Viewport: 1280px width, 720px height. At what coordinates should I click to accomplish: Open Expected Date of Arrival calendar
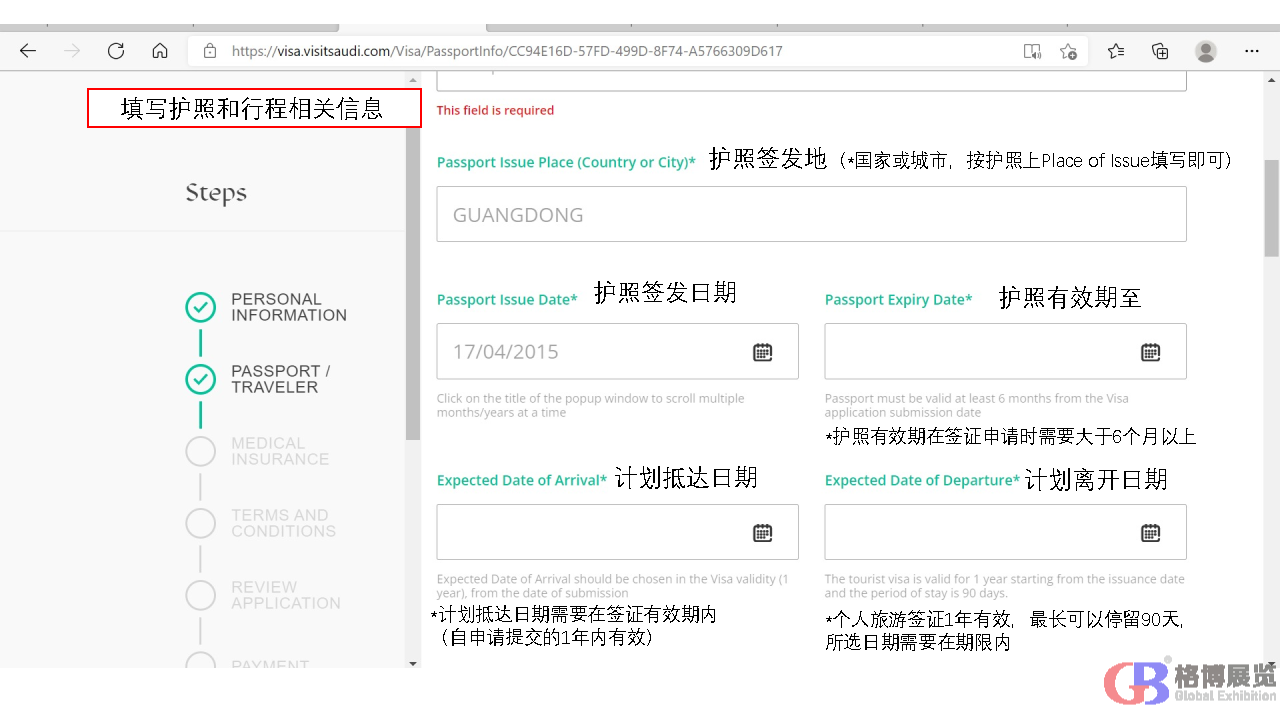click(762, 533)
